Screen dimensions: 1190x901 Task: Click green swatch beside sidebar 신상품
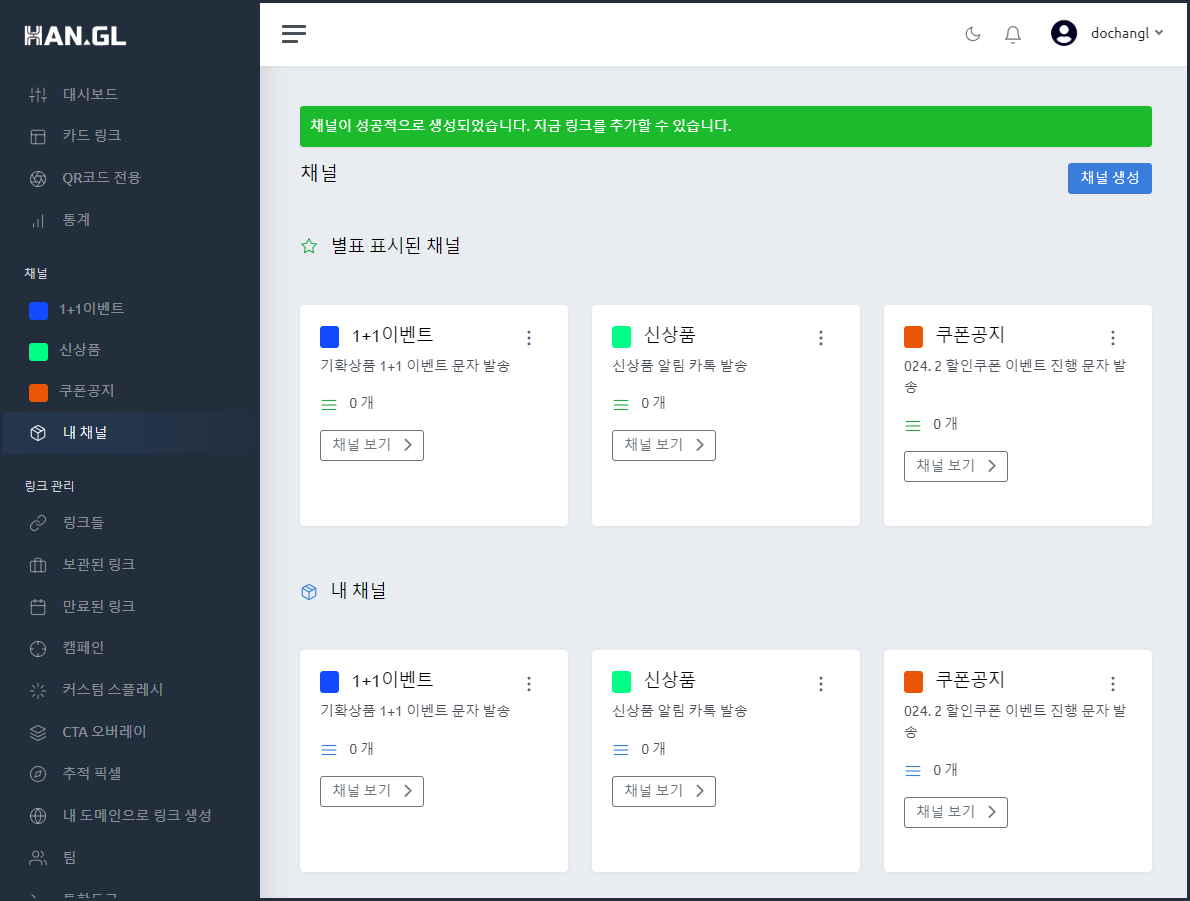tap(38, 351)
